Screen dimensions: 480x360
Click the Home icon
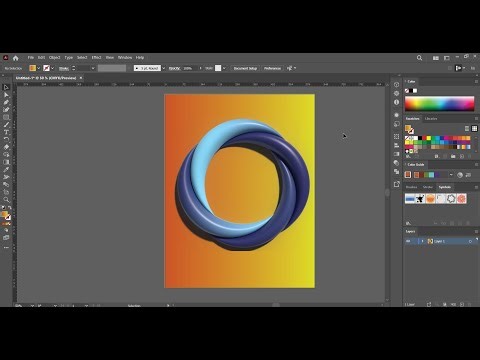15,58
